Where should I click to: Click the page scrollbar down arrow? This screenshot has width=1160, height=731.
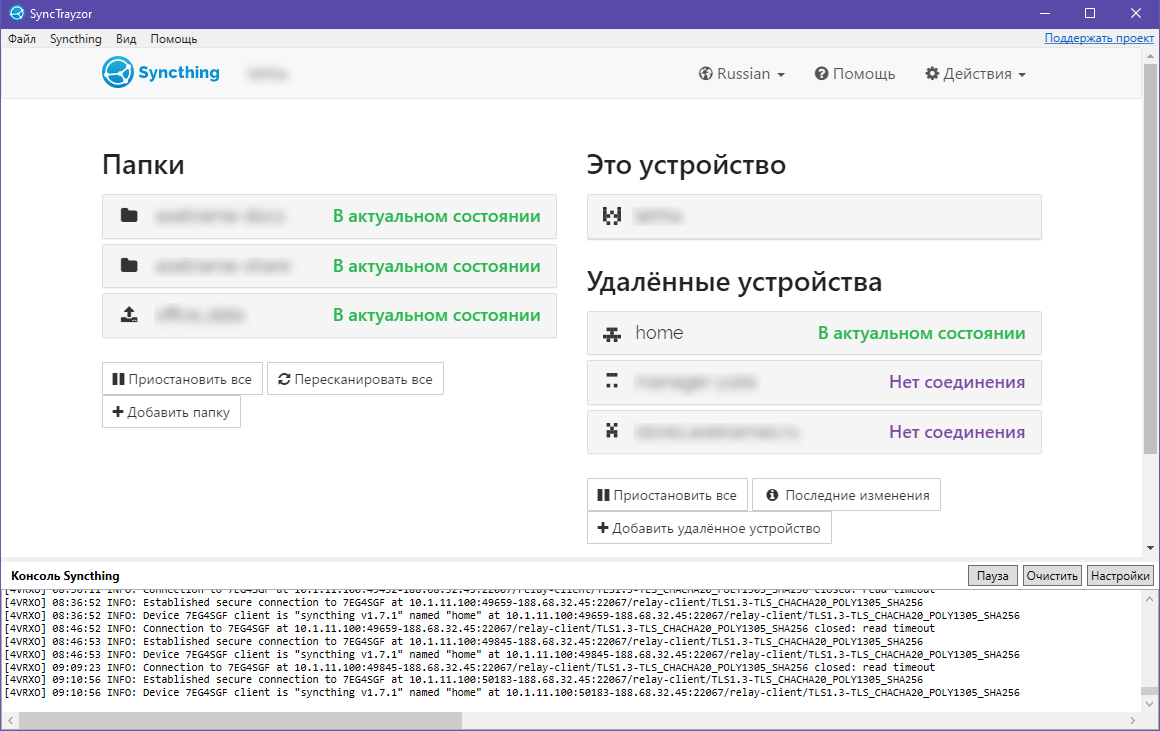[x=1150, y=548]
